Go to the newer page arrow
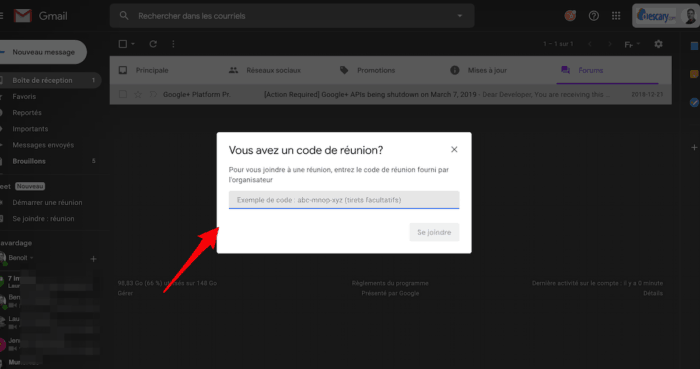The image size is (700, 369). pos(590,44)
